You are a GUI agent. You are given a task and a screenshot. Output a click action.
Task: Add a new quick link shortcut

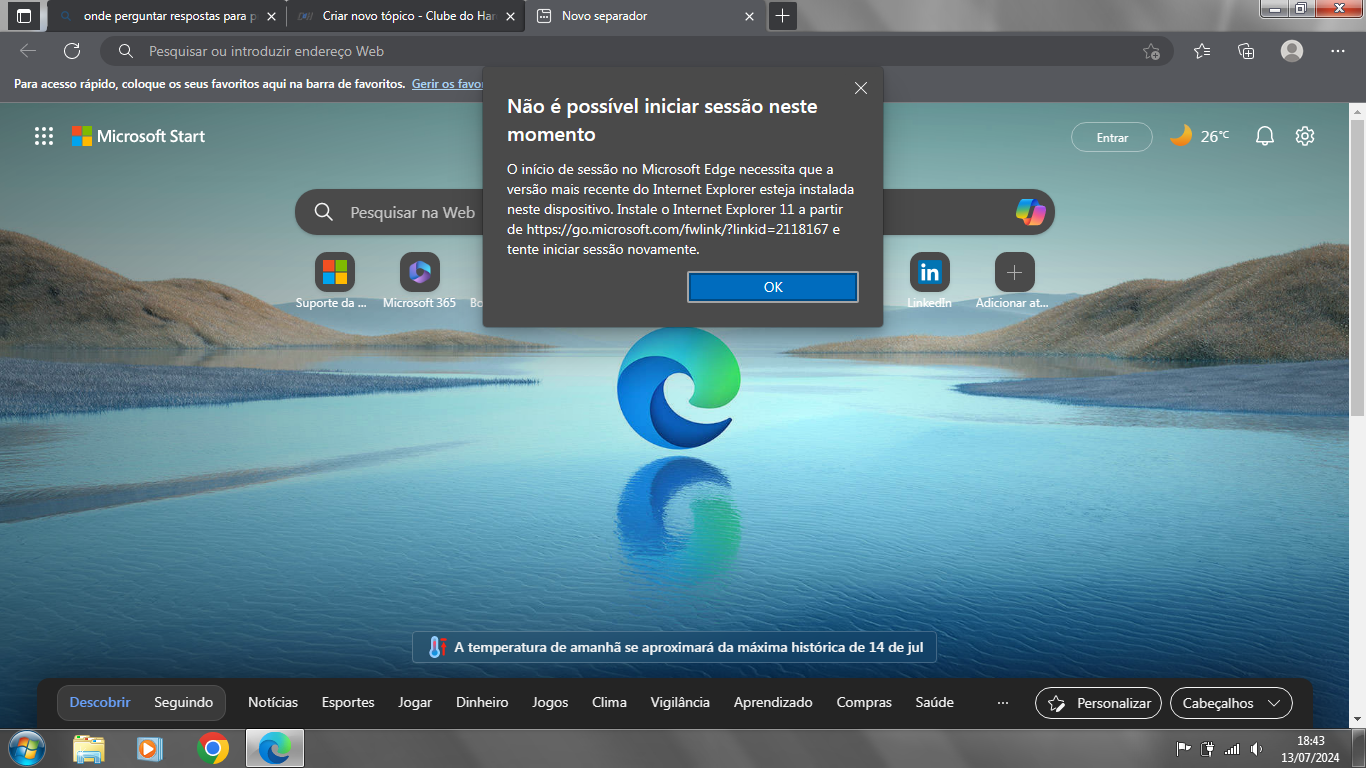click(1014, 281)
